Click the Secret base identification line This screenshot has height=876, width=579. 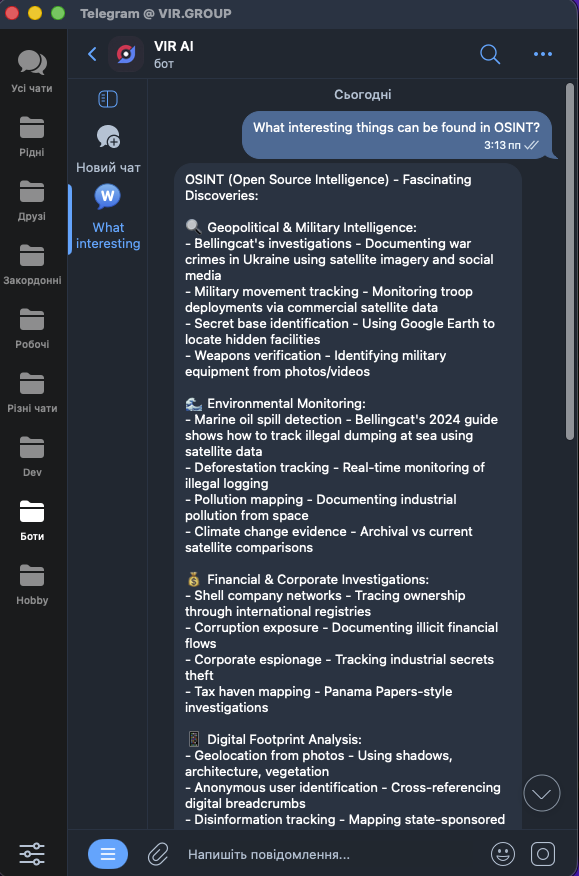[340, 331]
